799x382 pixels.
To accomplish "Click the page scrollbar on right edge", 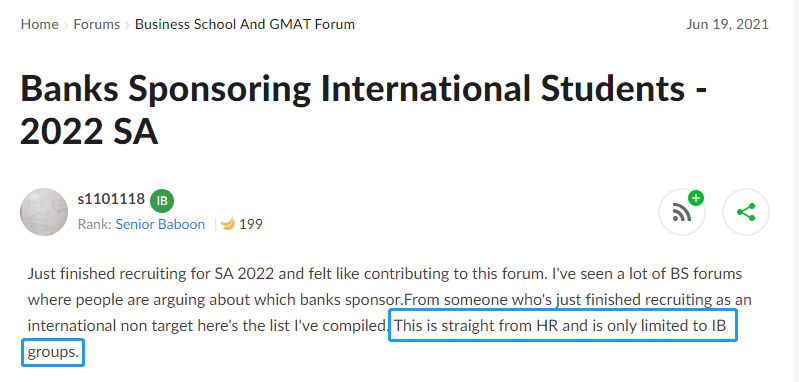I will tap(796, 191).
